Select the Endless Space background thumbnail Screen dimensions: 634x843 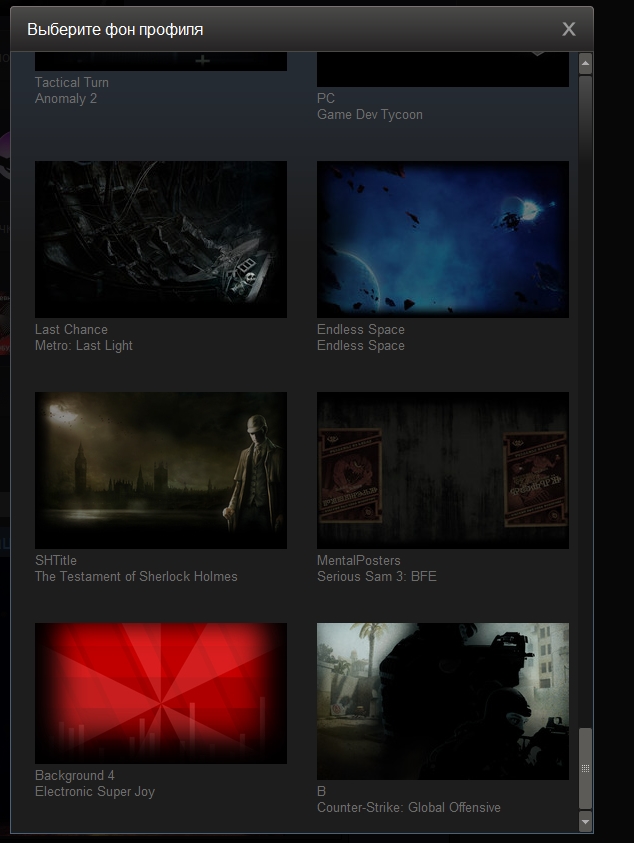pos(443,239)
